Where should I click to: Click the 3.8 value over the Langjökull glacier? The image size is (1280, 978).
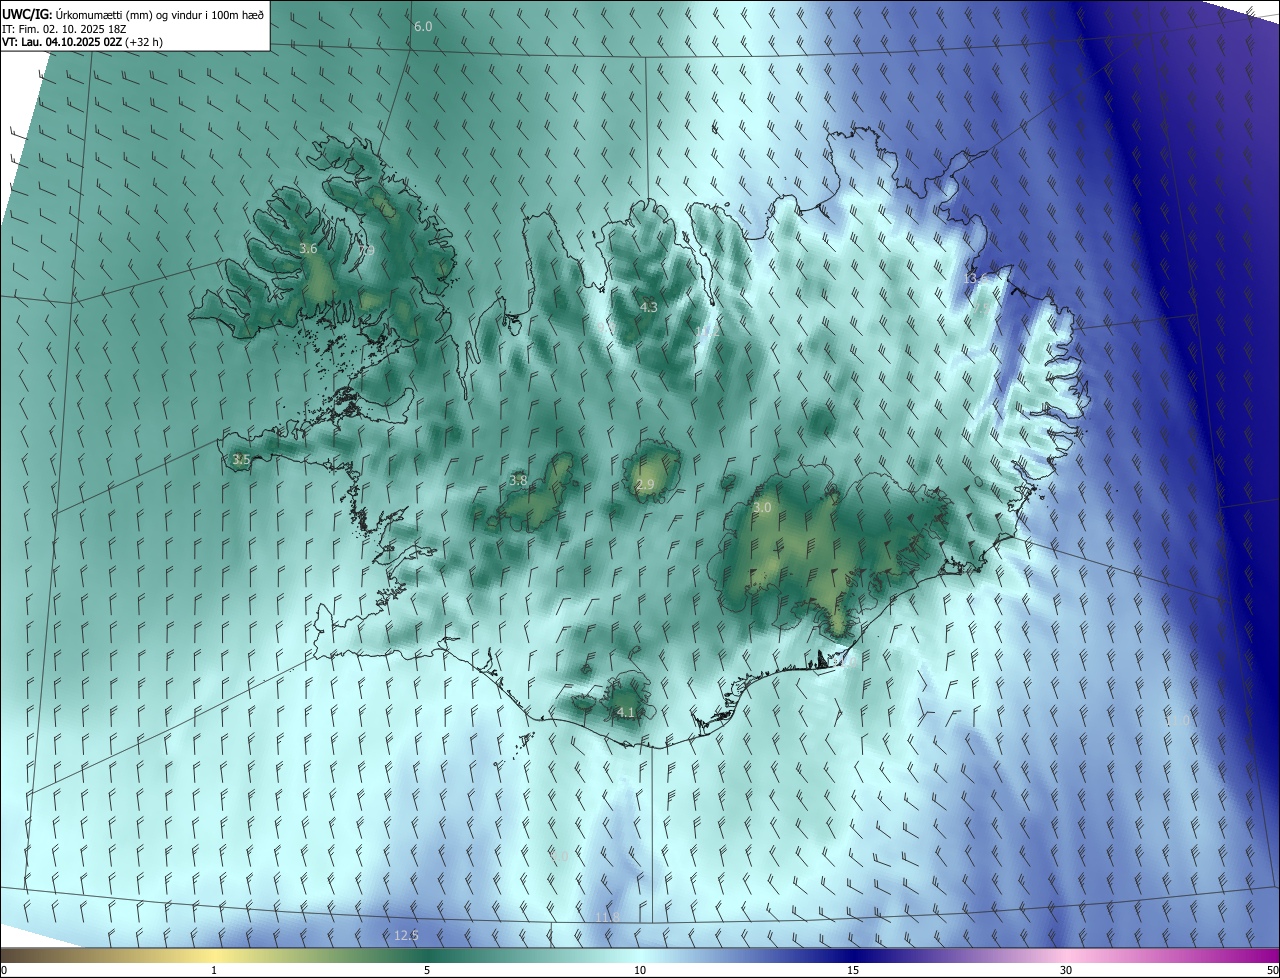(x=518, y=481)
